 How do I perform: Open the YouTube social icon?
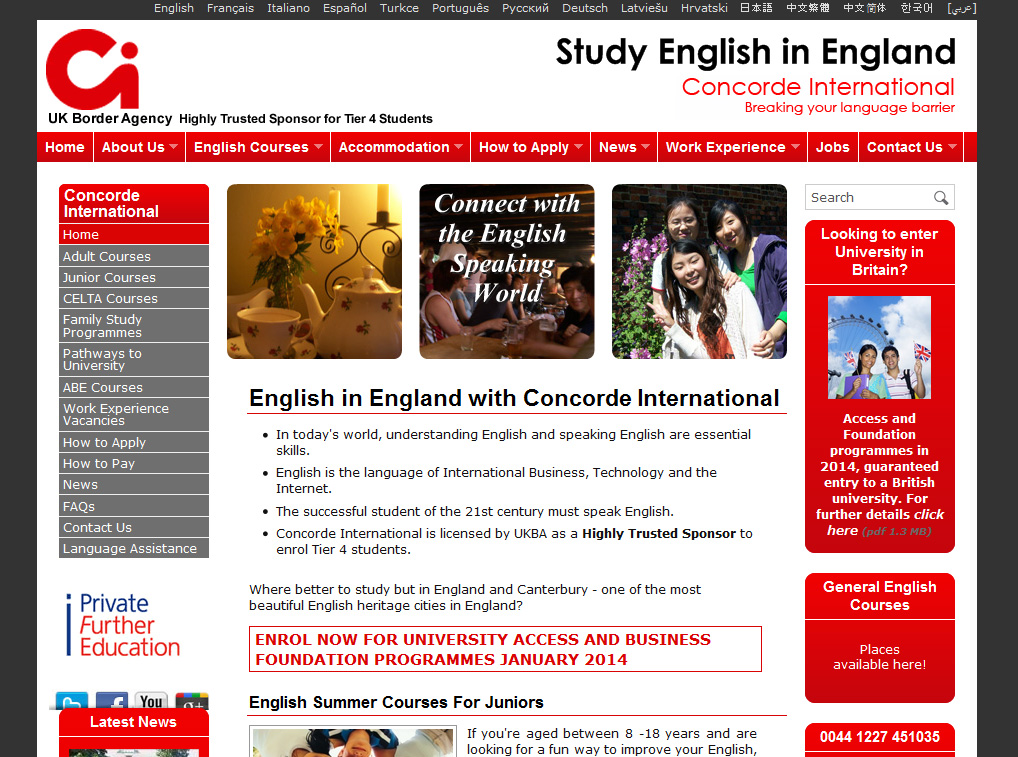151,701
